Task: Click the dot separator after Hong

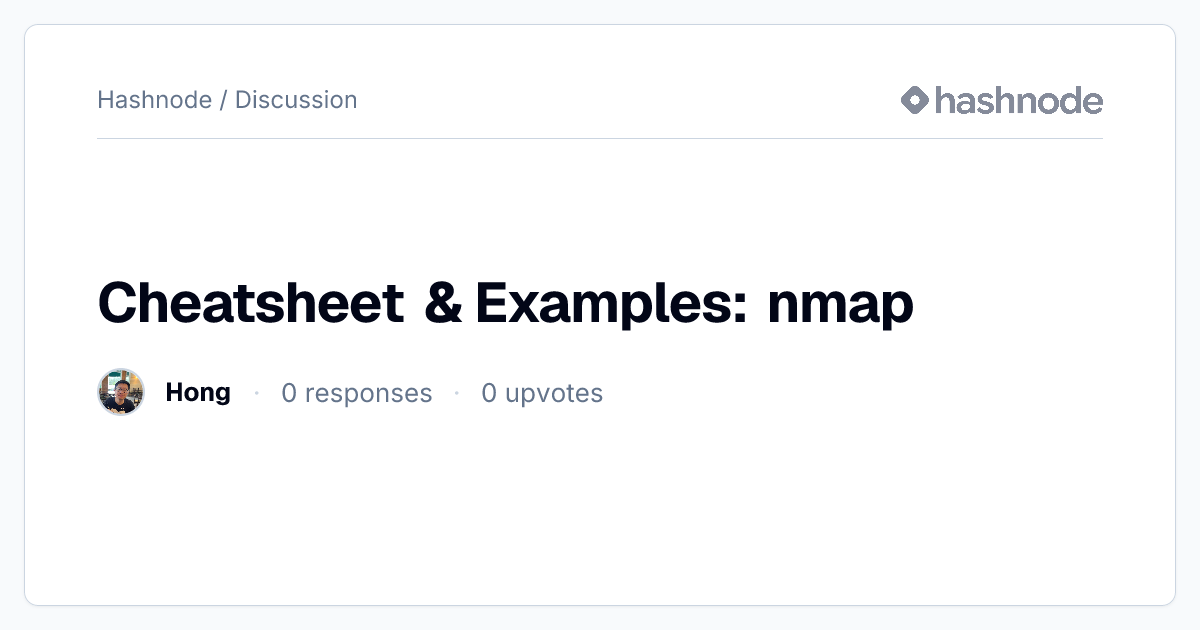Action: point(256,393)
